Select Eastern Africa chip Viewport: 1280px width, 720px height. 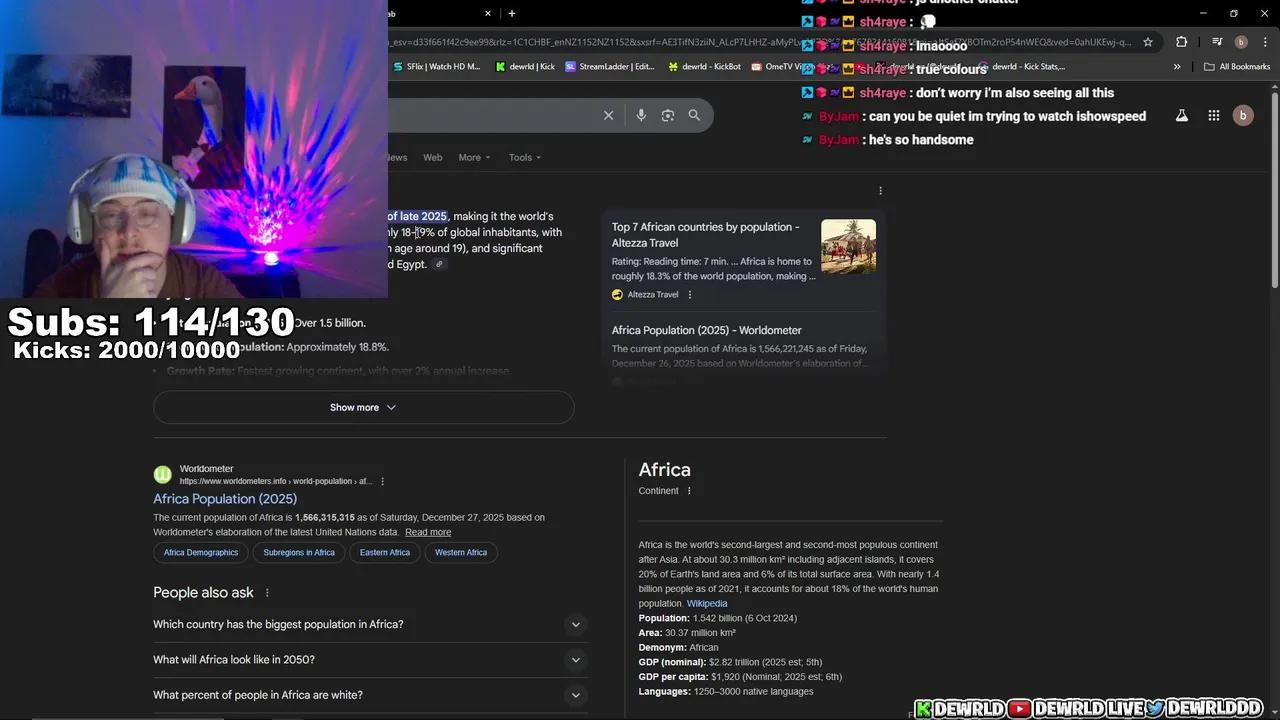(x=385, y=552)
